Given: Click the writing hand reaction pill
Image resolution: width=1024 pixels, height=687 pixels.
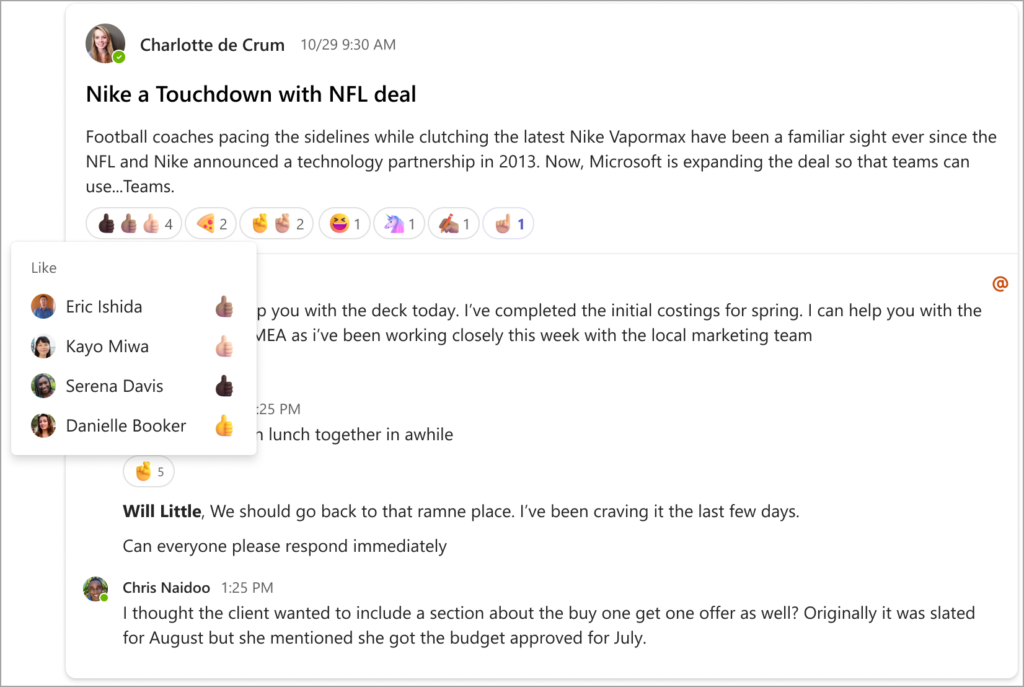Looking at the screenshot, I should [x=454, y=224].
